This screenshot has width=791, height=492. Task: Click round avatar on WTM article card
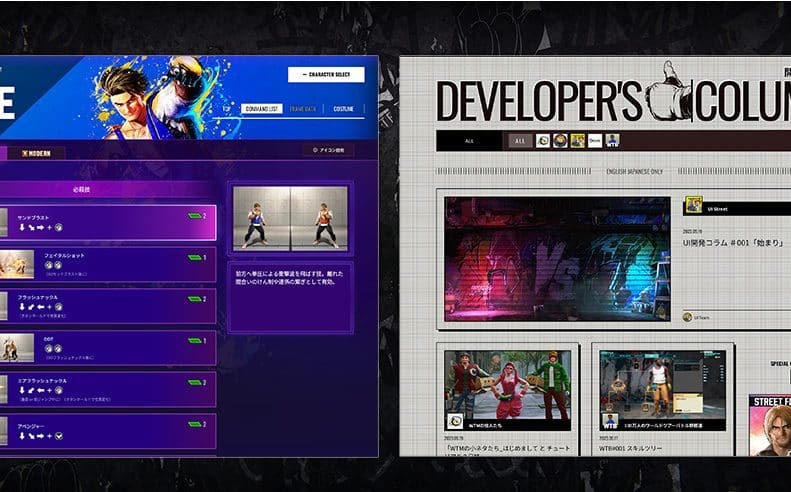(455, 421)
